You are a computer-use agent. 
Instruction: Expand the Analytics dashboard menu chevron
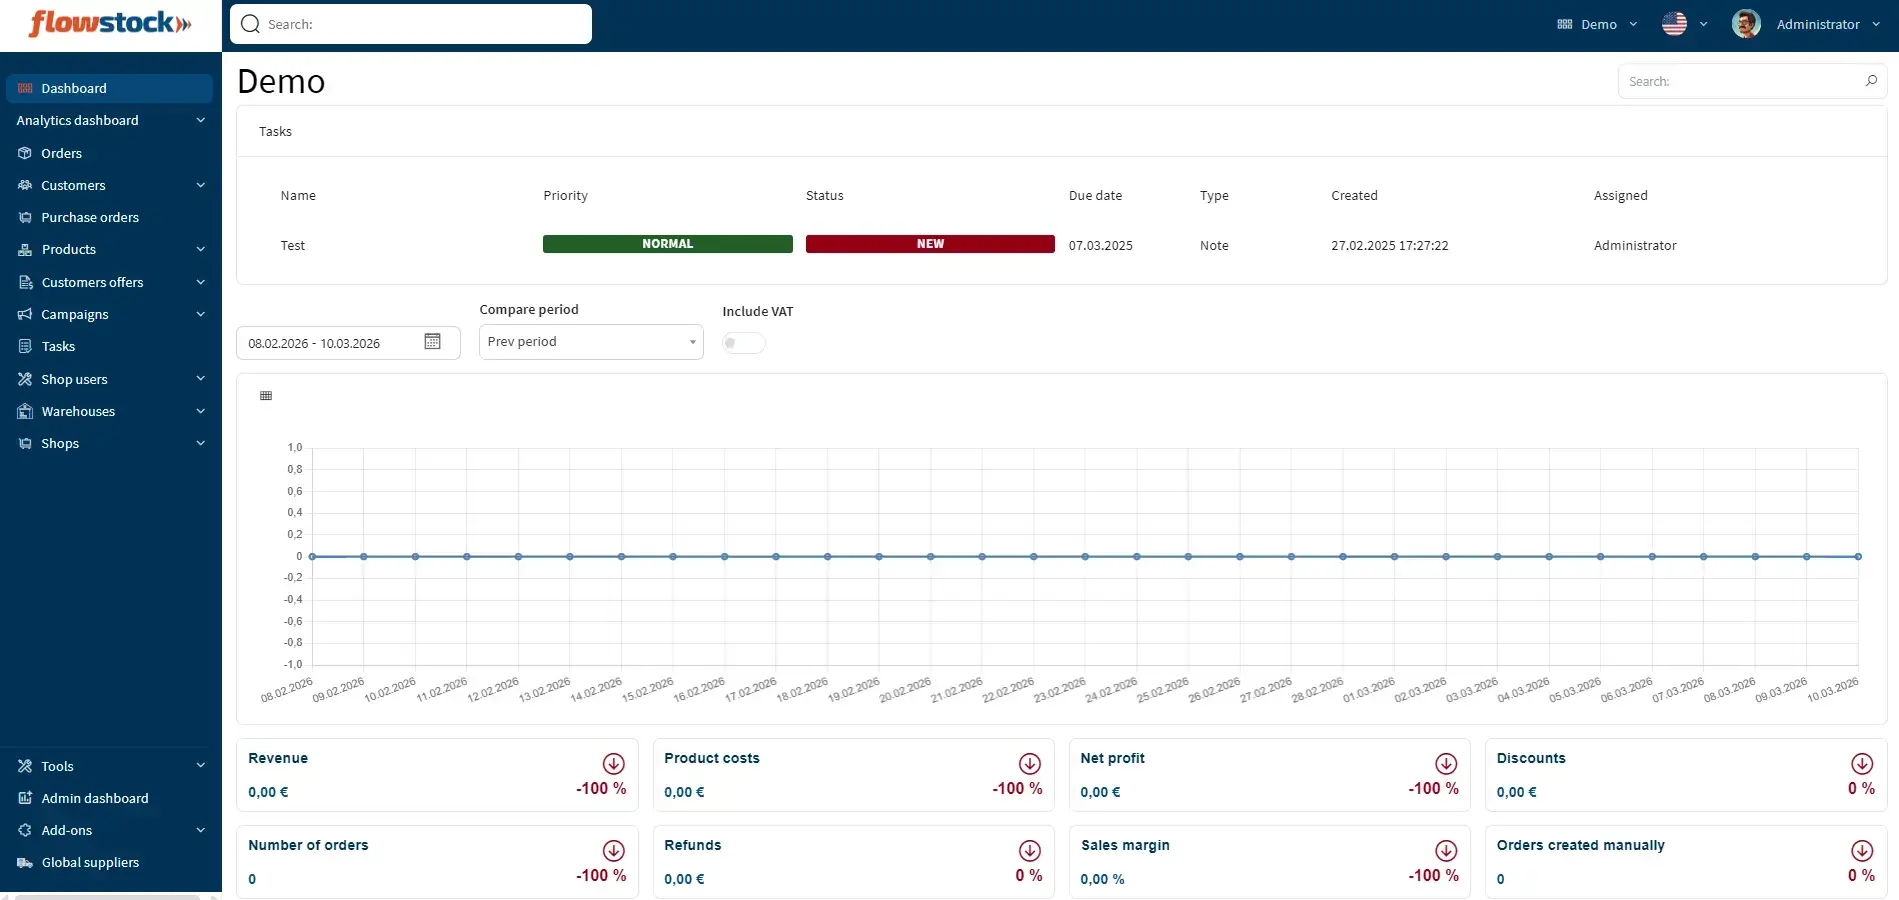[x=201, y=120]
